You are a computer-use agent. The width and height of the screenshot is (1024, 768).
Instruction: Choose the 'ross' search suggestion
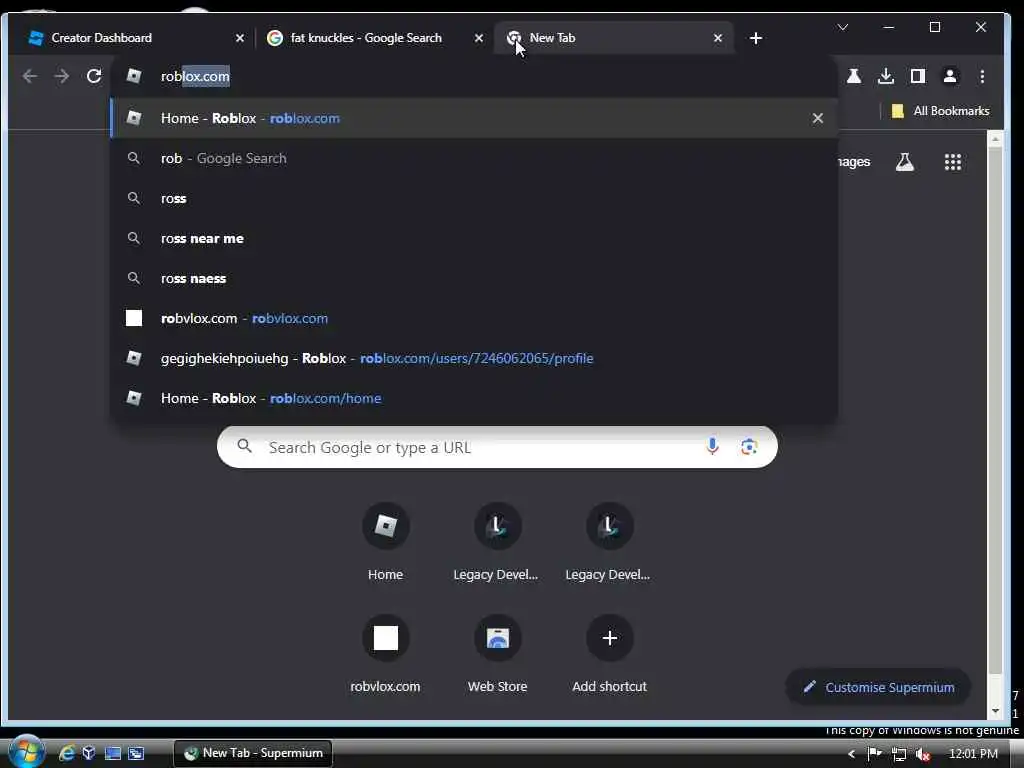coord(474,199)
